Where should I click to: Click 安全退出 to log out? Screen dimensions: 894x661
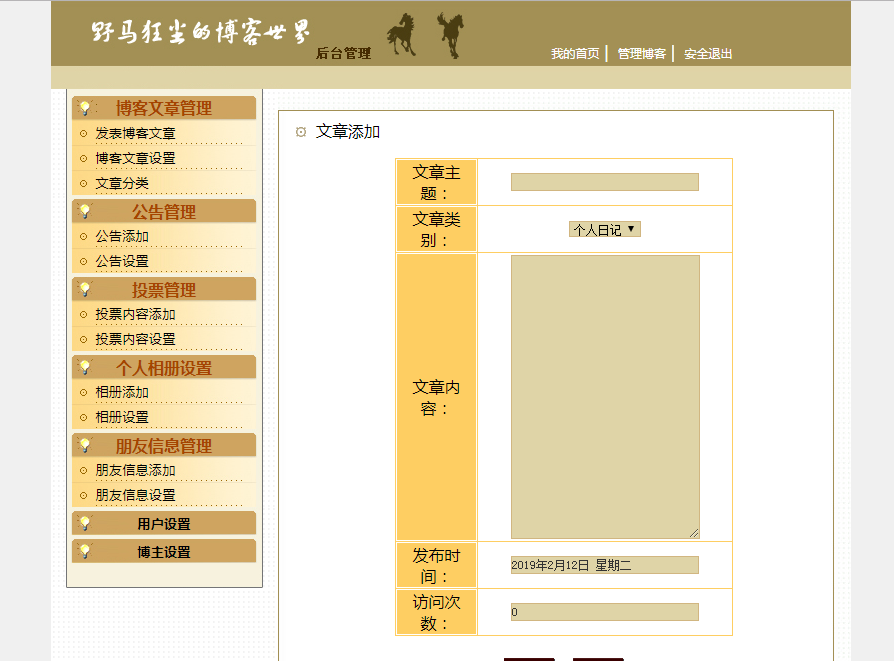(x=708, y=54)
